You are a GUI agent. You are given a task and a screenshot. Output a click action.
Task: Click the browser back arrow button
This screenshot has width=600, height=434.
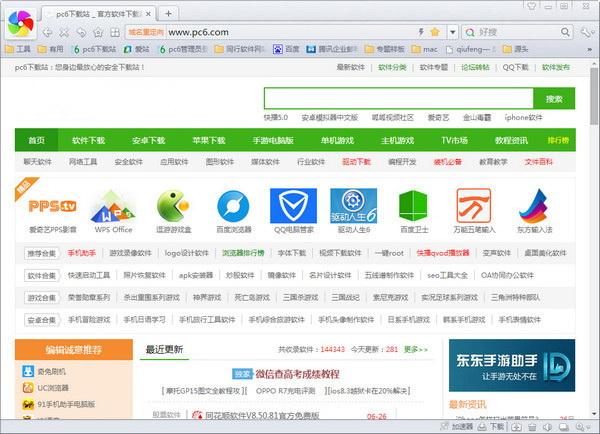coord(47,33)
